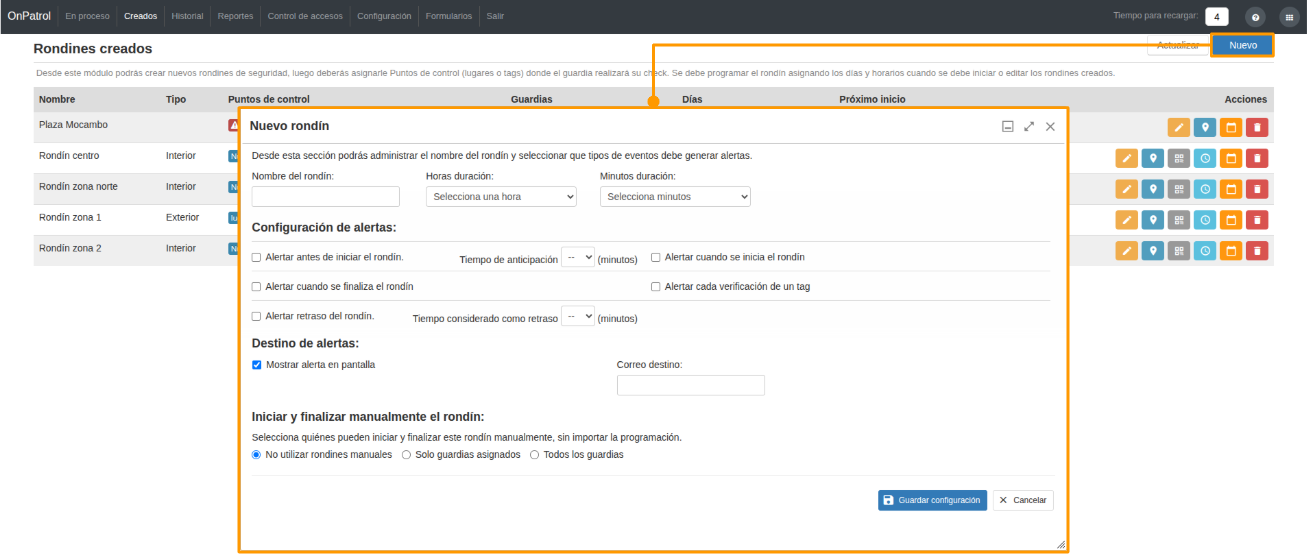Open the calendar icon for Plaza Mocambo
Screen dimensions: 1307x557
click(x=1231, y=127)
